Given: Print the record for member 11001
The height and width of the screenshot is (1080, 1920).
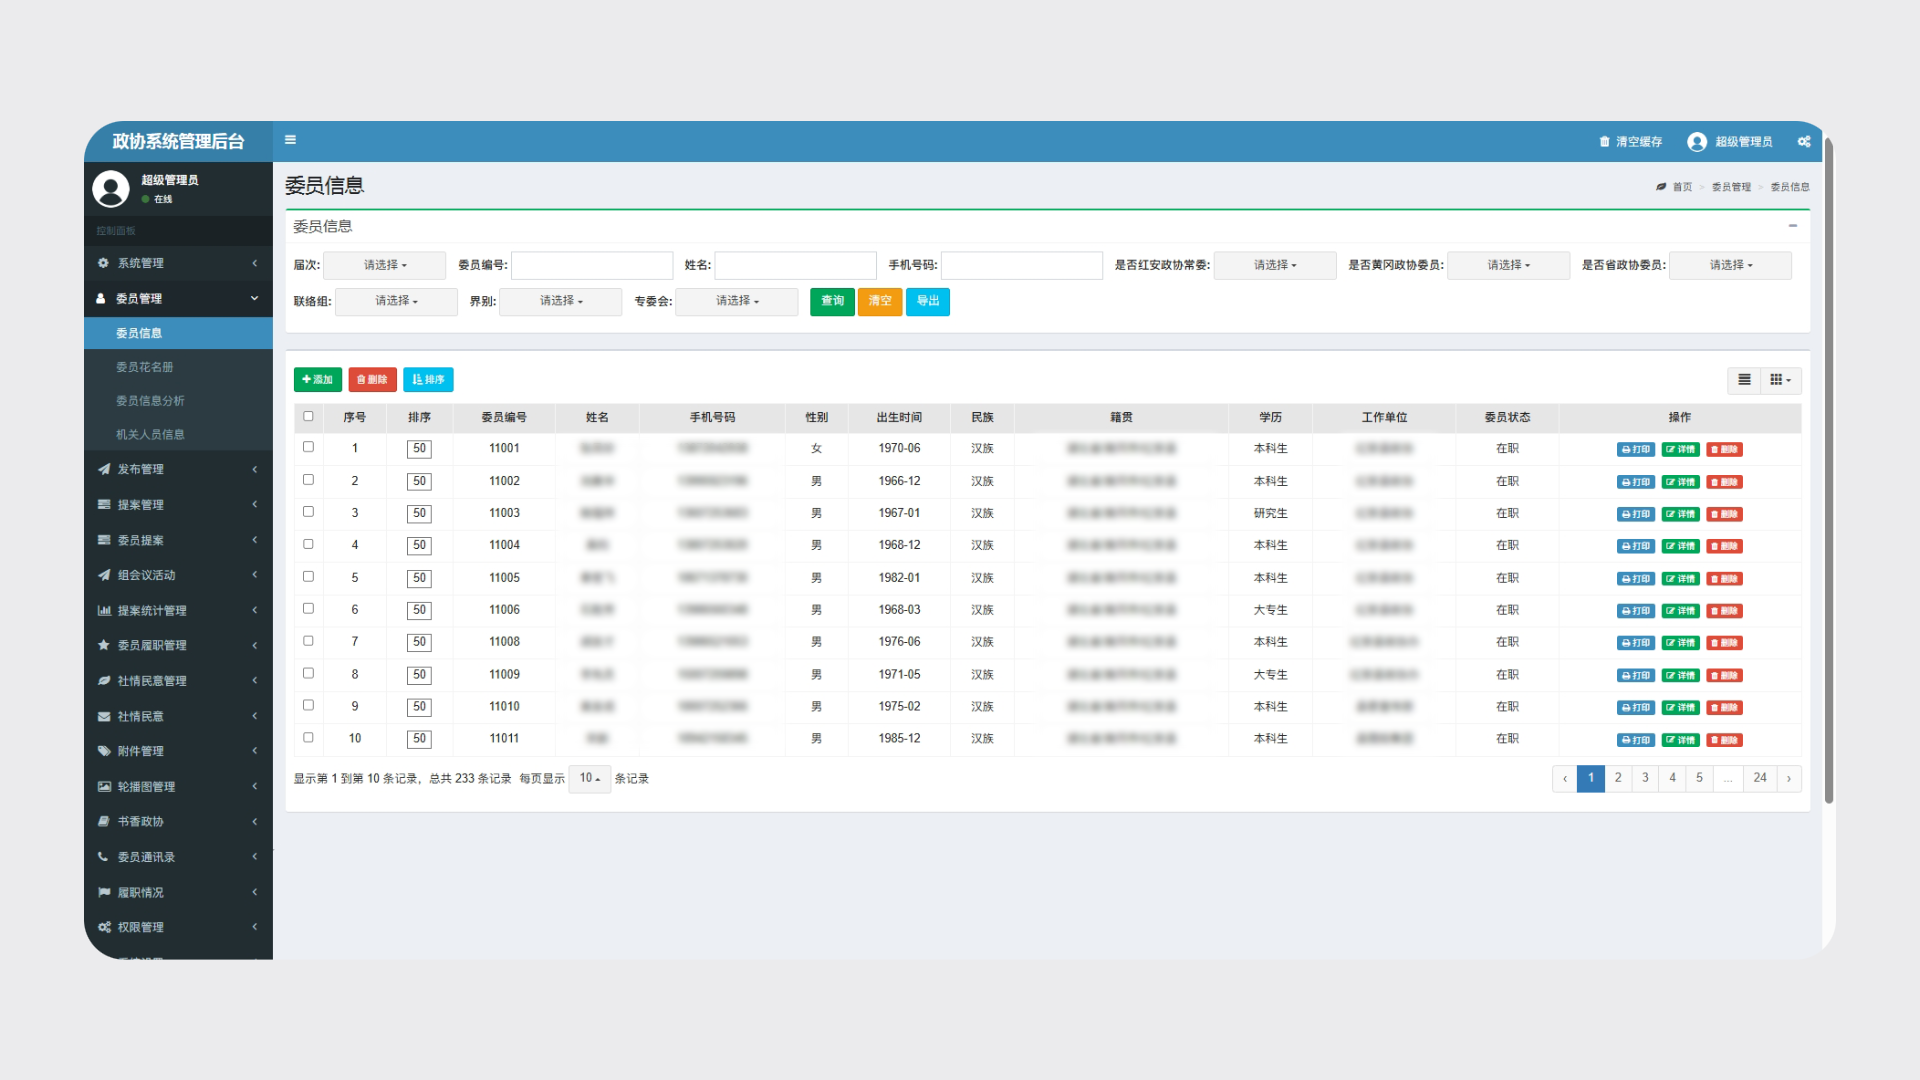Looking at the screenshot, I should coord(1636,450).
